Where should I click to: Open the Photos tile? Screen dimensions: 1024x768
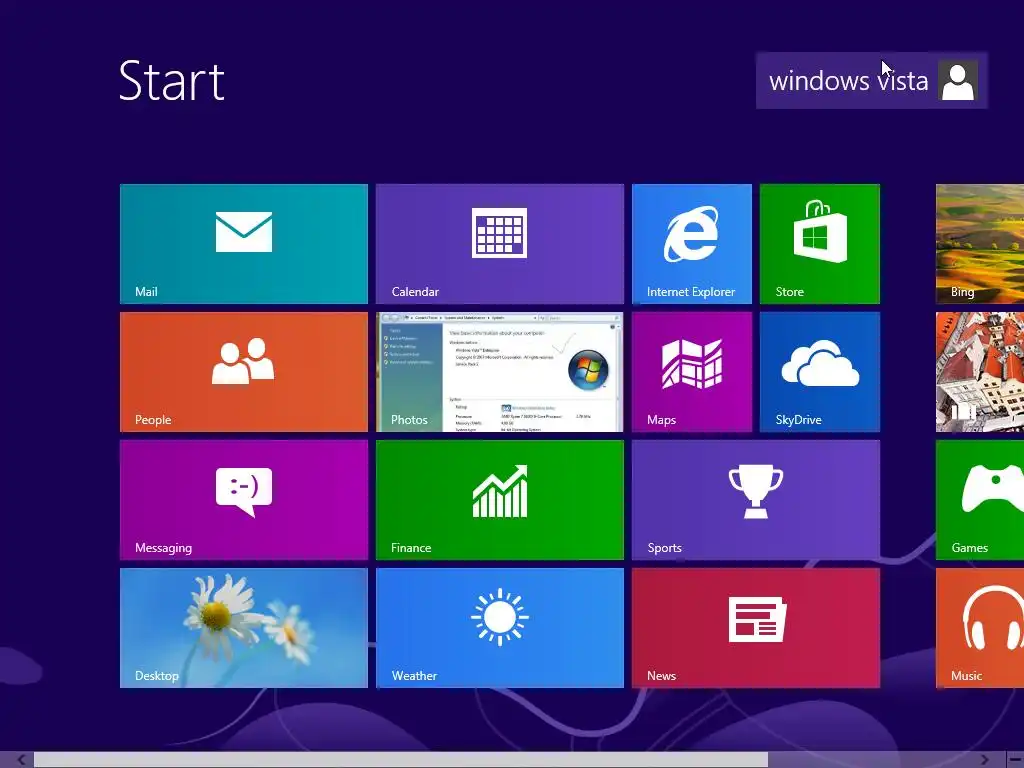(500, 372)
